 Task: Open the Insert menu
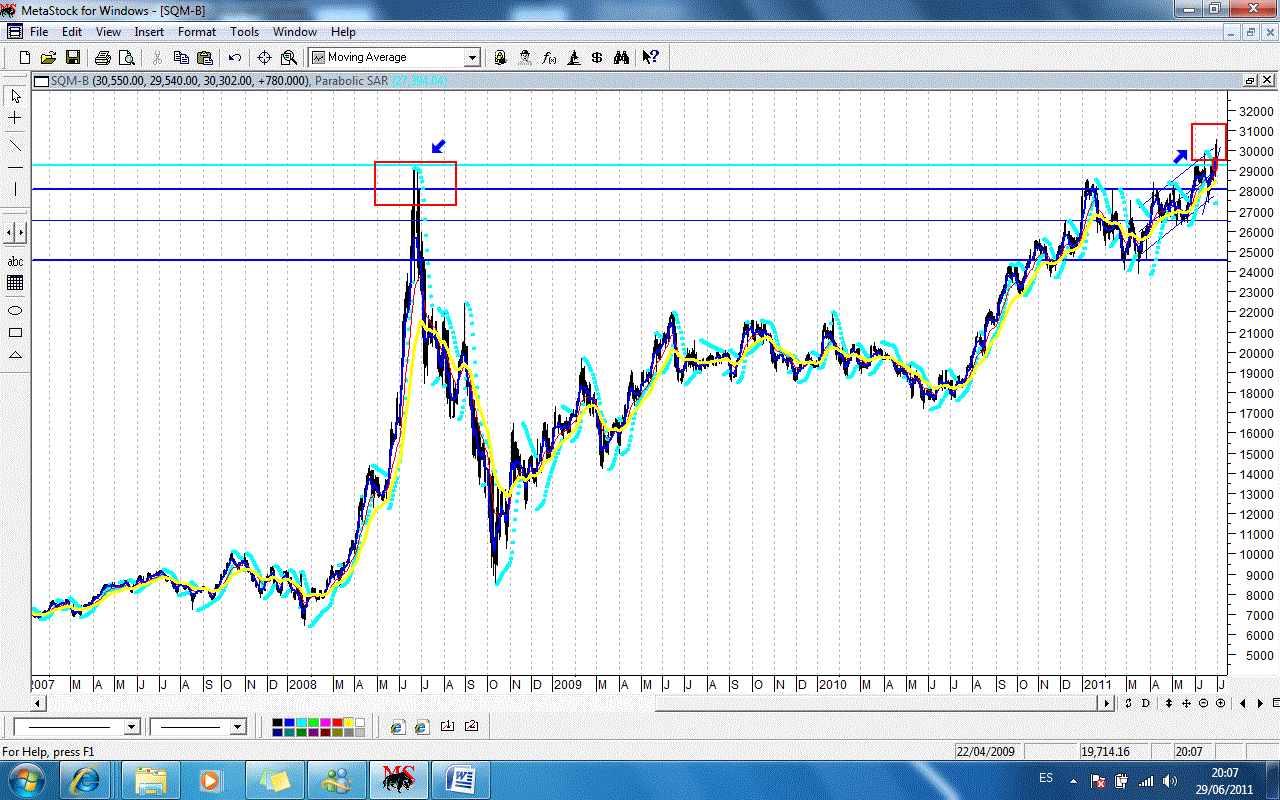pyautogui.click(x=149, y=32)
